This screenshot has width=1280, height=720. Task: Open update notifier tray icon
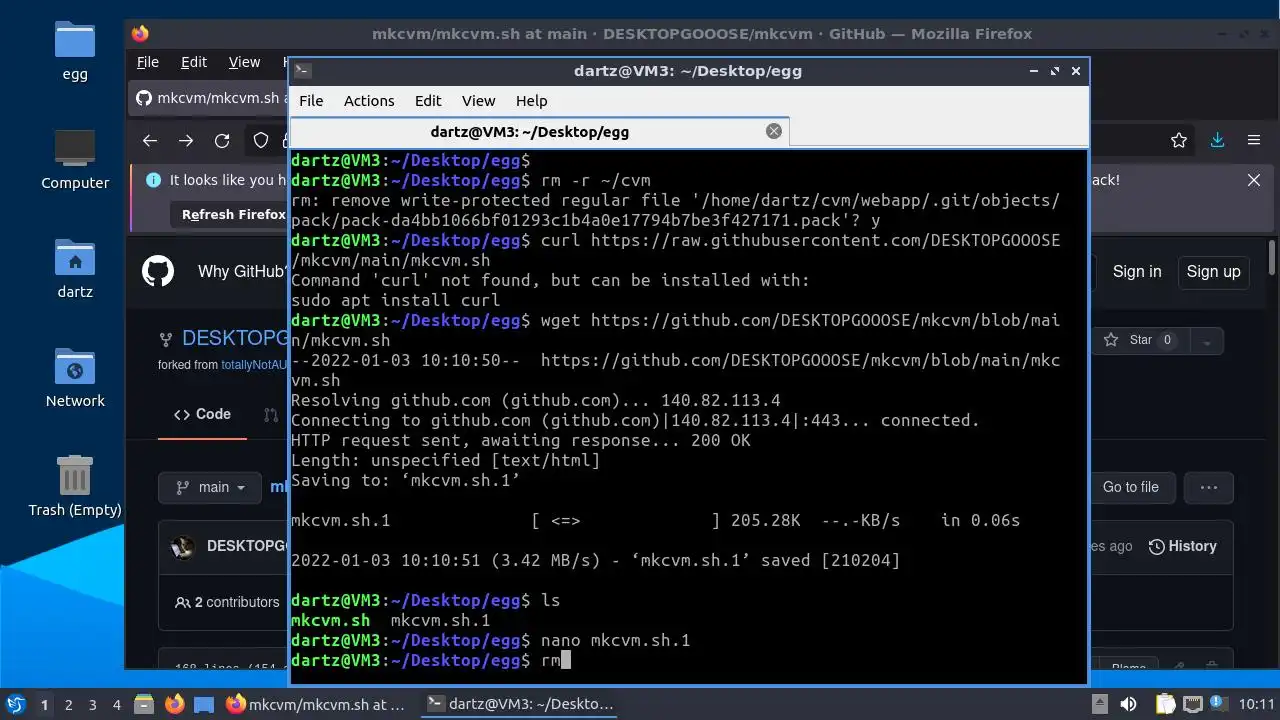tap(1220, 704)
